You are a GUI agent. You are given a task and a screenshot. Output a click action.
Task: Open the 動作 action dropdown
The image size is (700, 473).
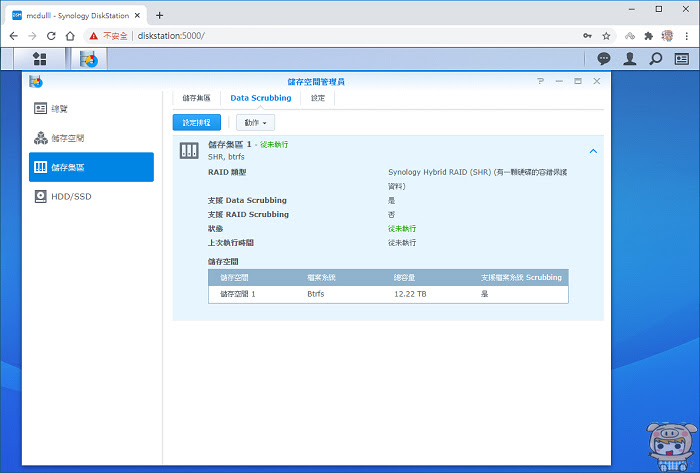tap(255, 122)
